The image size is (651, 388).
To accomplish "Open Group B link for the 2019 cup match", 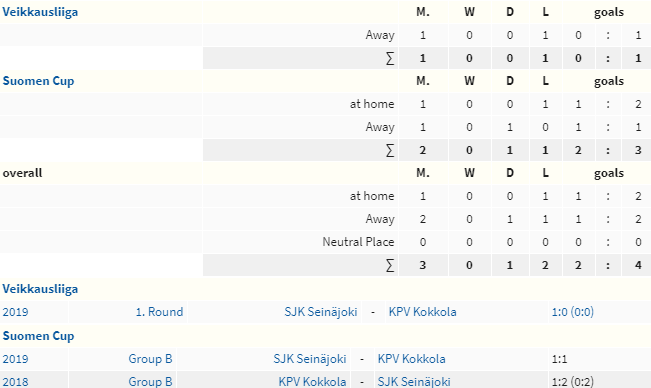I will [x=150, y=359].
